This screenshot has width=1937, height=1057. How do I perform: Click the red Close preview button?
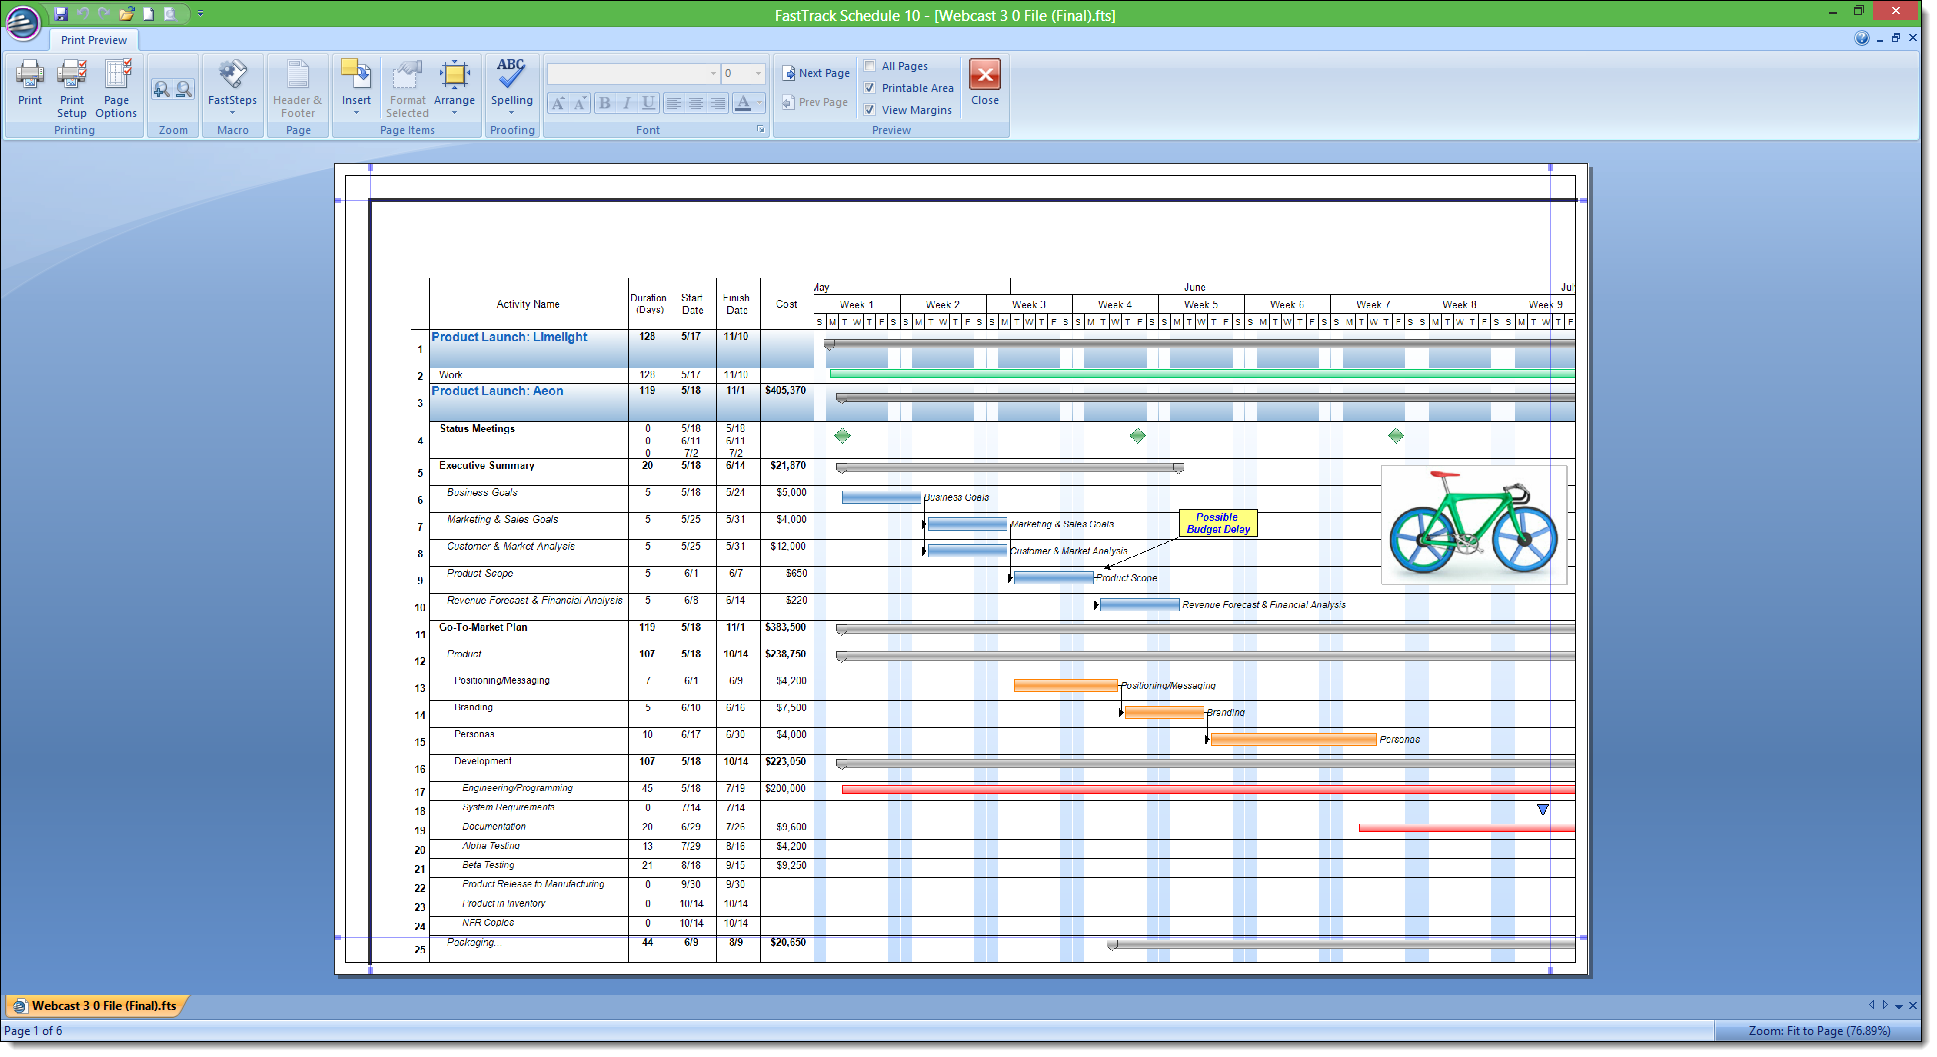[984, 76]
